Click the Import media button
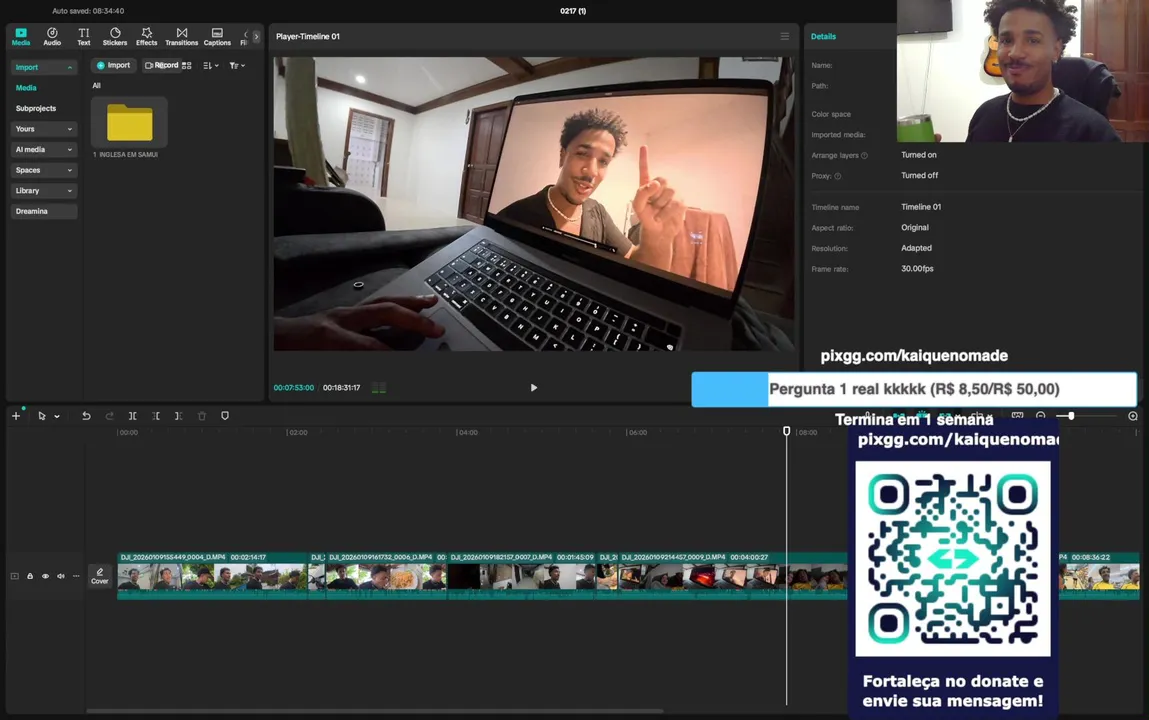Image resolution: width=1149 pixels, height=720 pixels. coord(113,65)
